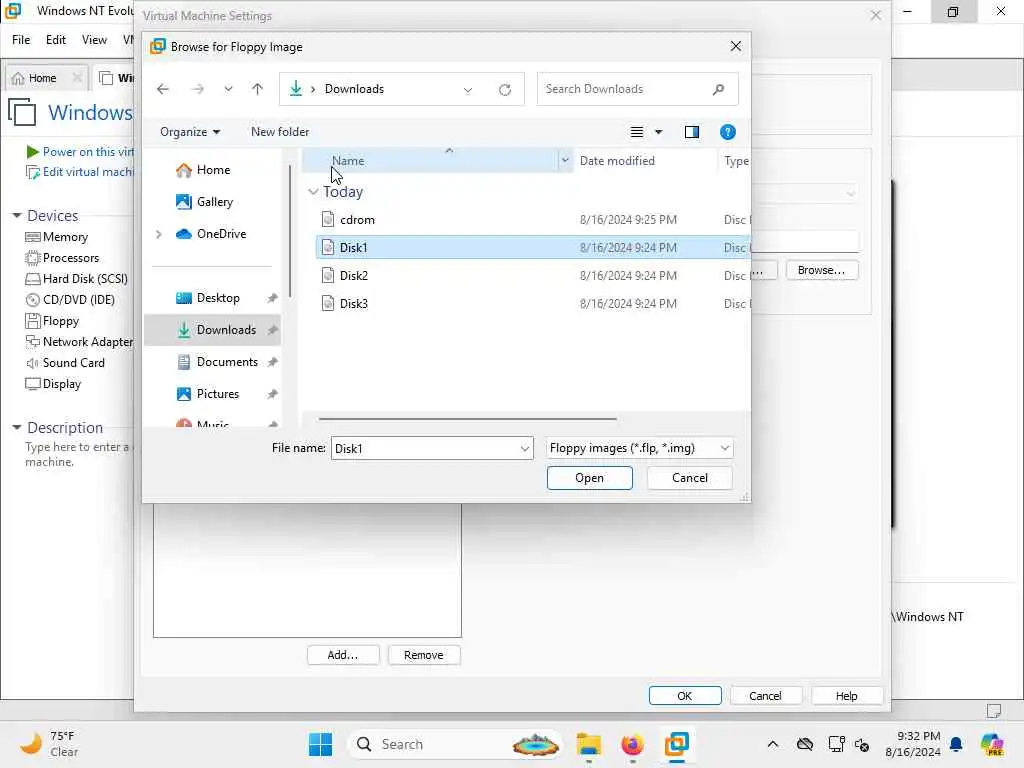
Task: Open VMware Edit menu
Action: (x=56, y=40)
